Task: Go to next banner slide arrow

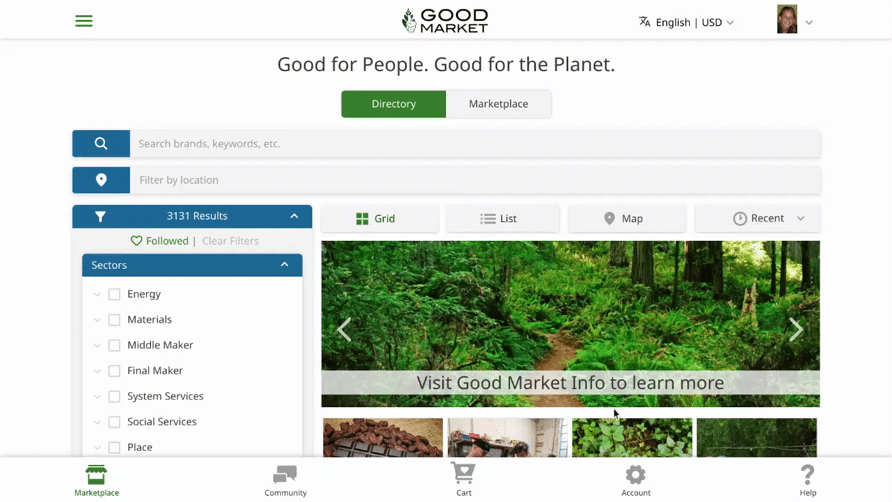Action: (796, 330)
